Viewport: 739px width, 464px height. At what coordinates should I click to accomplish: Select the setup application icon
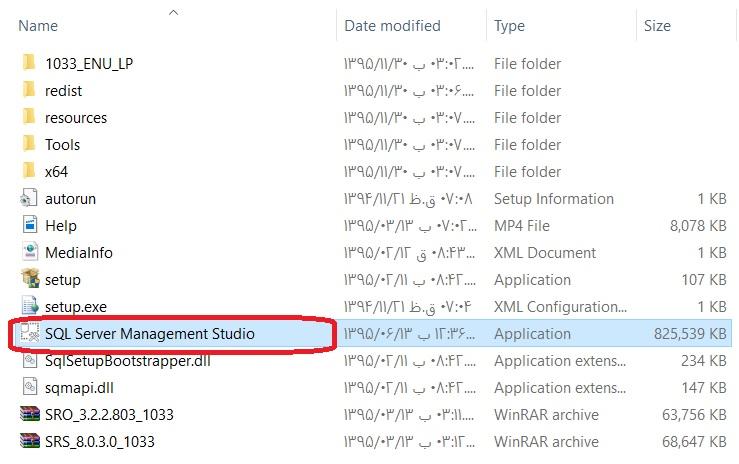[29, 280]
